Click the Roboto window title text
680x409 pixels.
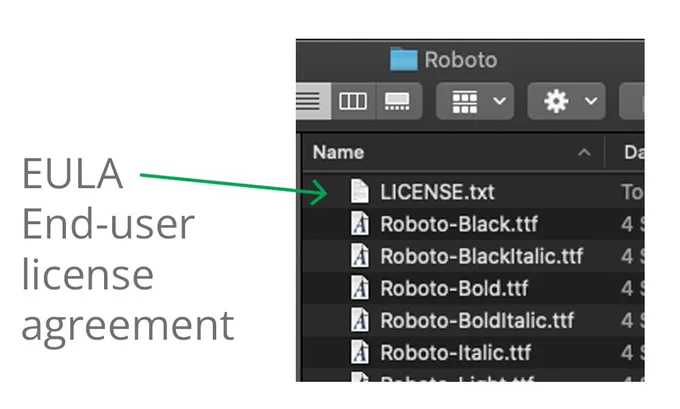[461, 60]
